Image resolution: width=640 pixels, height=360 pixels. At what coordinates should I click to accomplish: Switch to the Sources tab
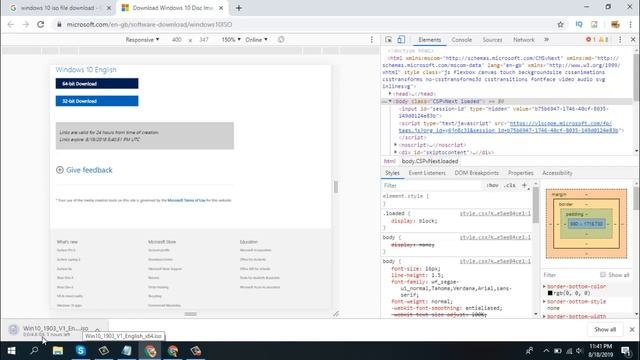click(x=492, y=40)
